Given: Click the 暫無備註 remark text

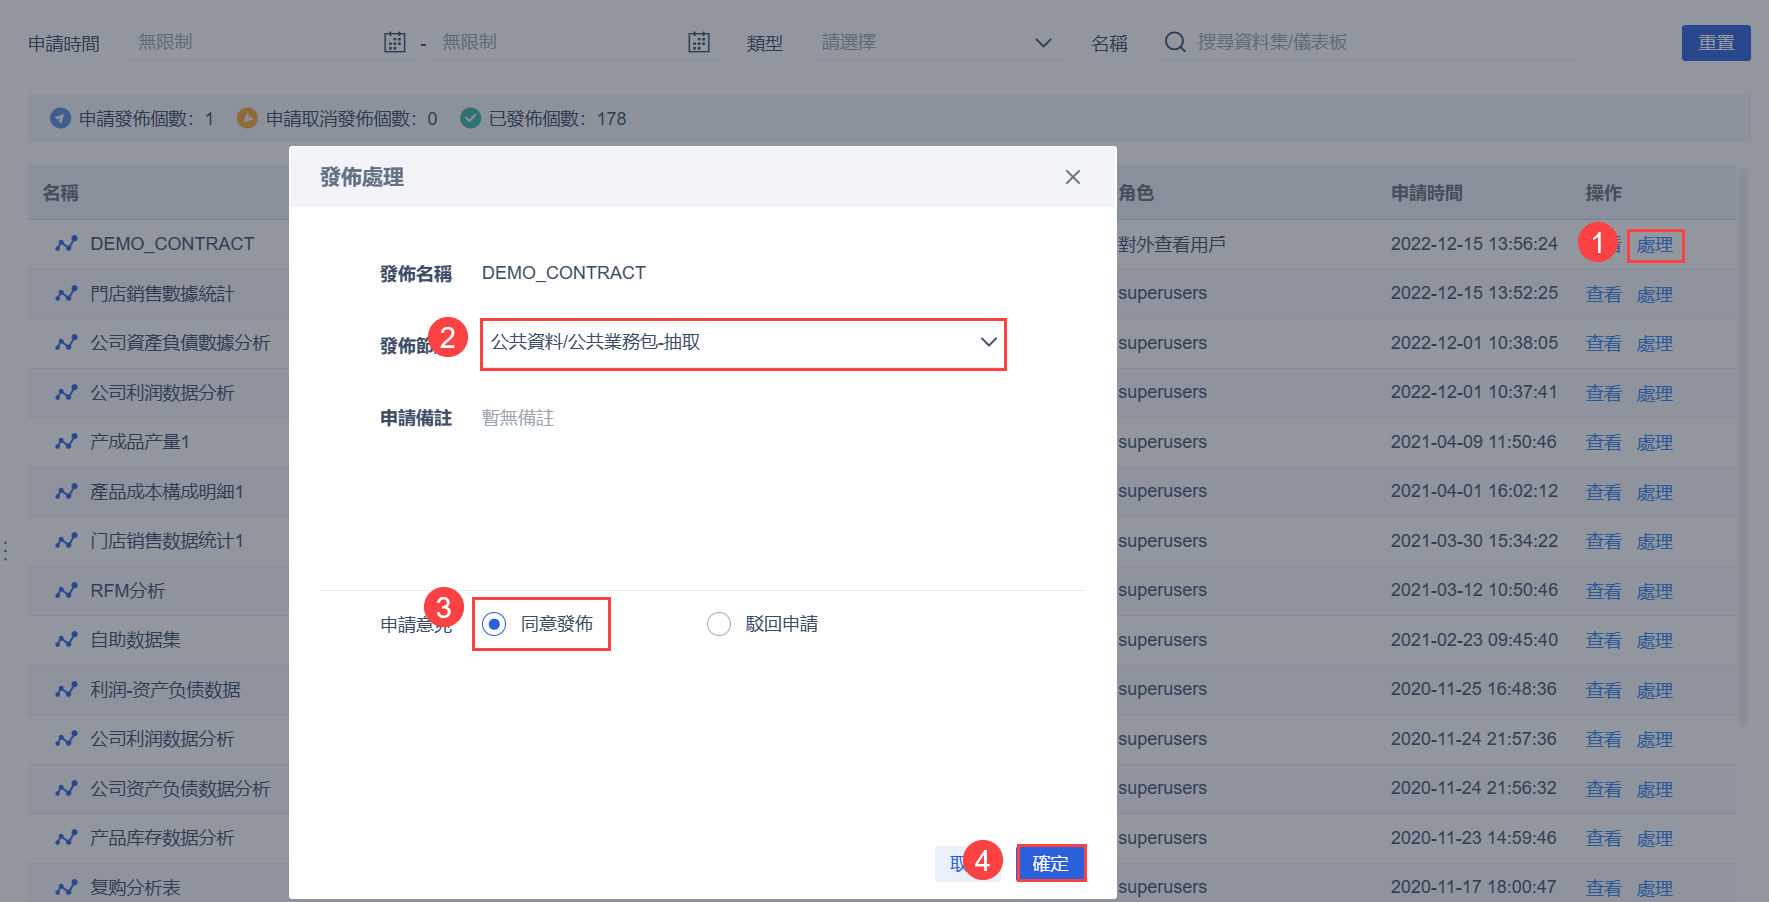Looking at the screenshot, I should point(518,418).
